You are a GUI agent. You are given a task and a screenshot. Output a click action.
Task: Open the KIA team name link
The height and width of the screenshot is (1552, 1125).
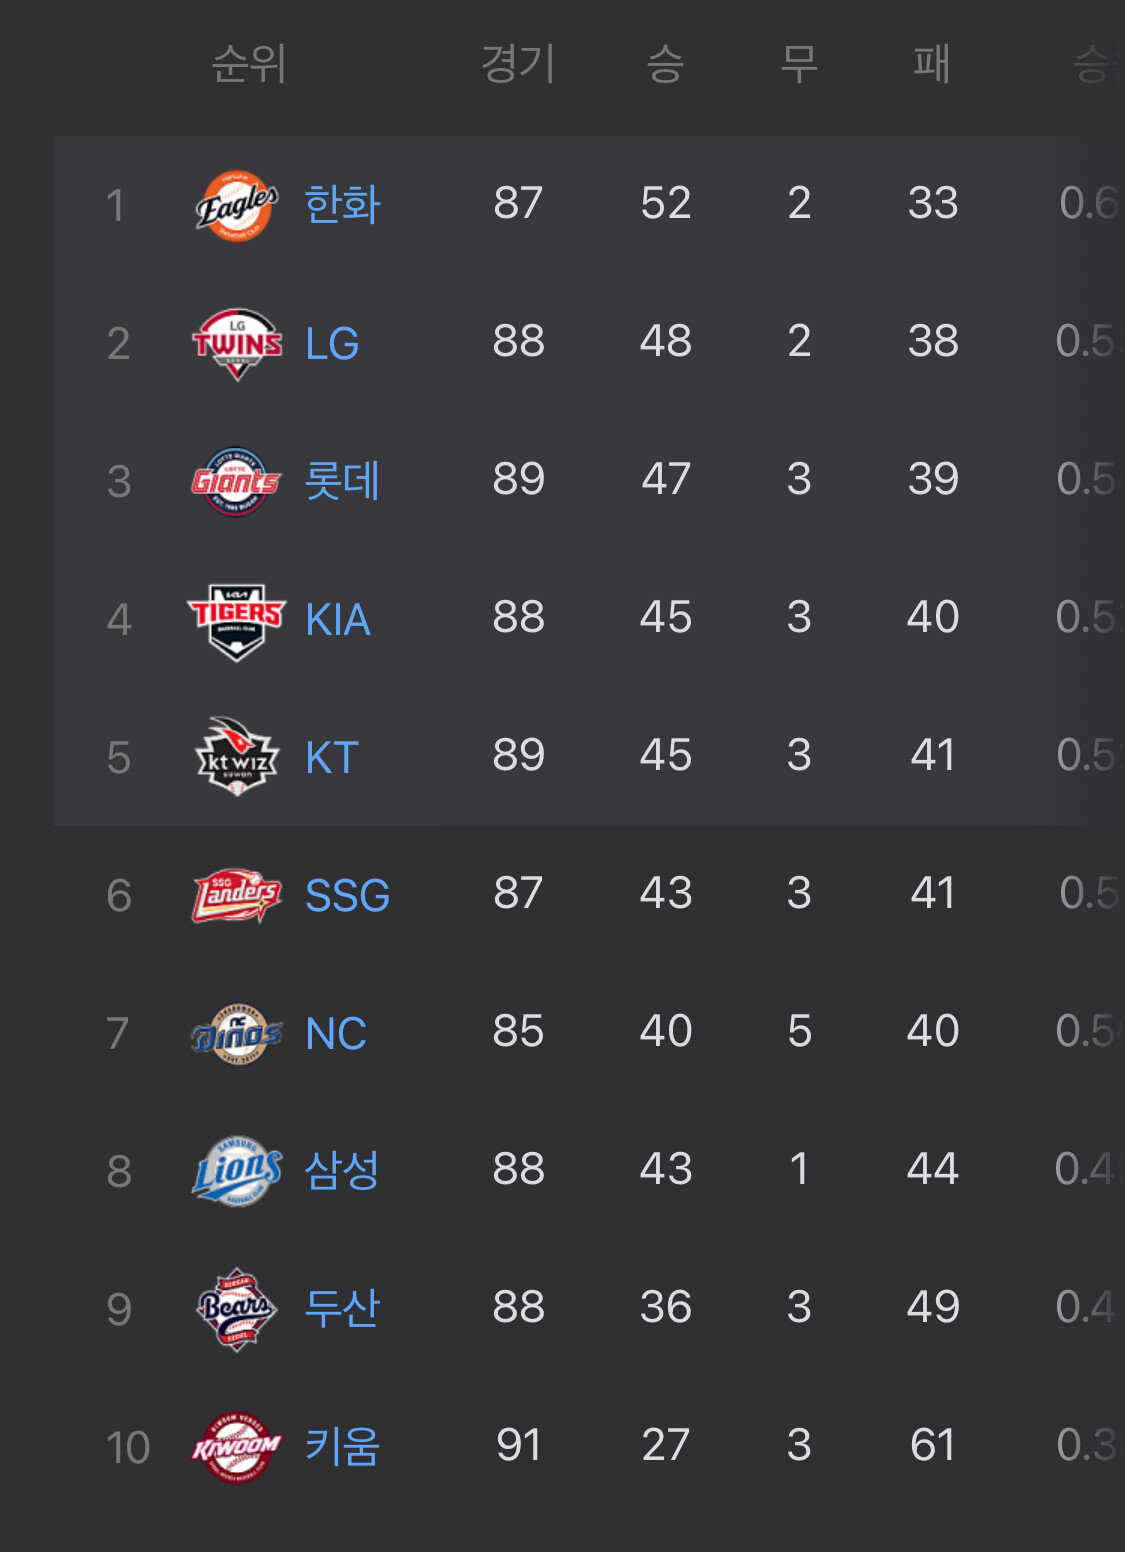click(x=338, y=620)
